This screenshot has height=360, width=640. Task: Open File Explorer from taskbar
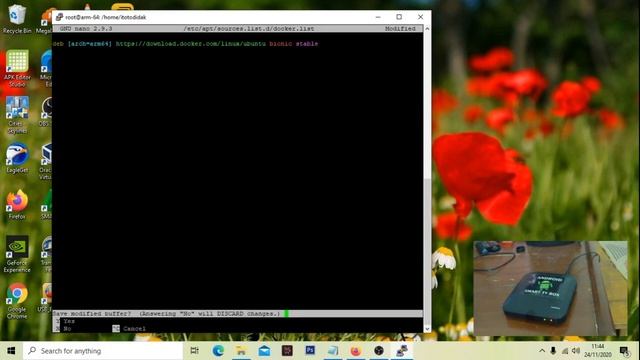point(241,351)
